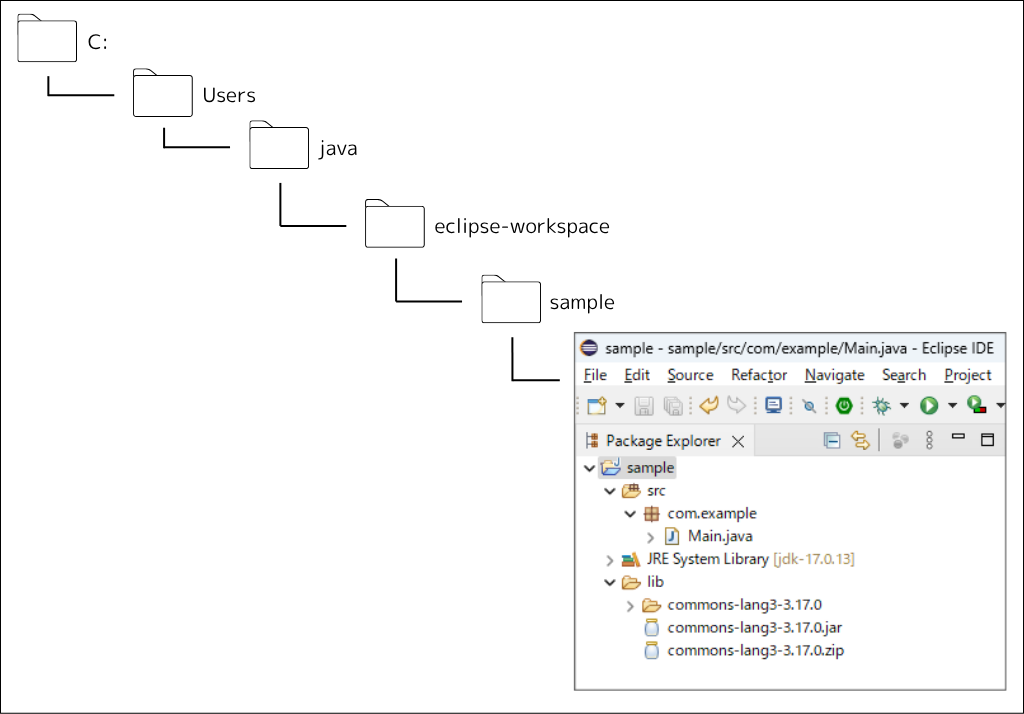
Task: Open the Refactor menu
Action: coord(759,375)
